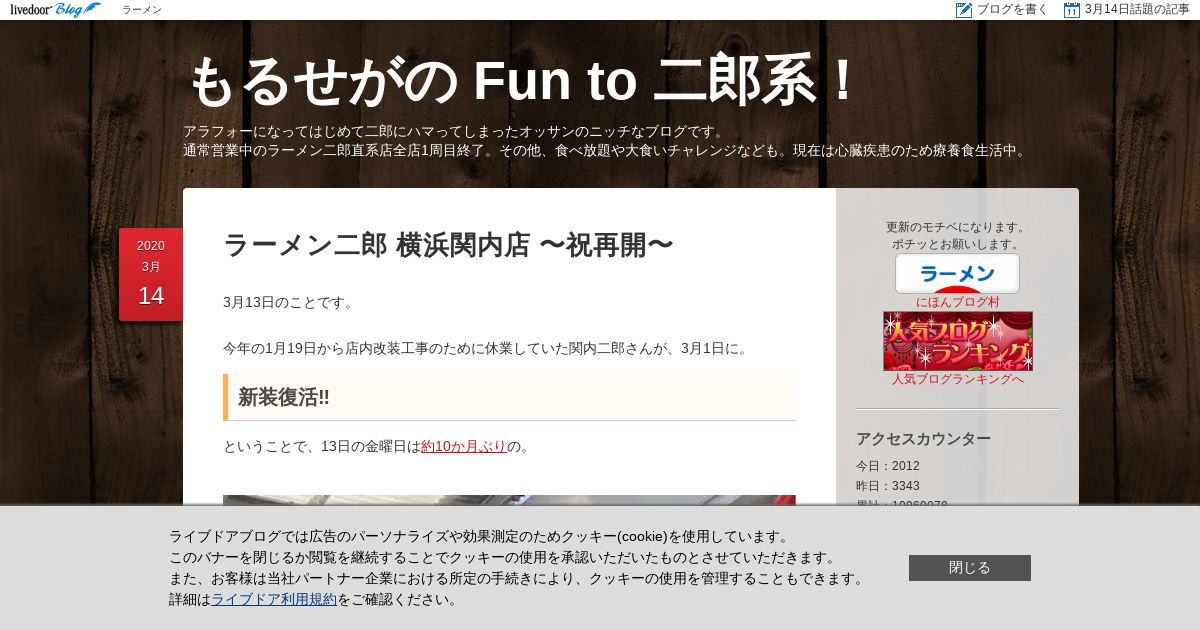
Task: Click the 人気ブログランキング banner image
Action: (957, 341)
